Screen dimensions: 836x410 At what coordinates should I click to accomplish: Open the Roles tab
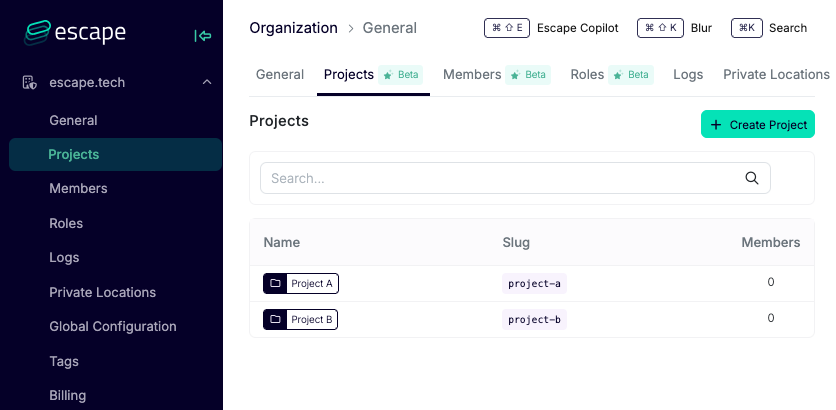[x=587, y=75]
